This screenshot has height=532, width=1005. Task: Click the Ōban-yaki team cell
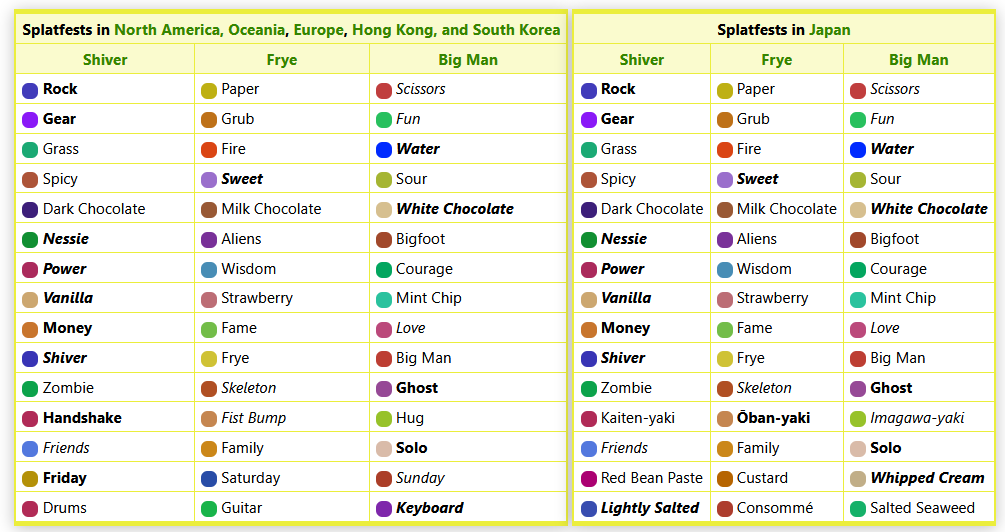coord(773,418)
